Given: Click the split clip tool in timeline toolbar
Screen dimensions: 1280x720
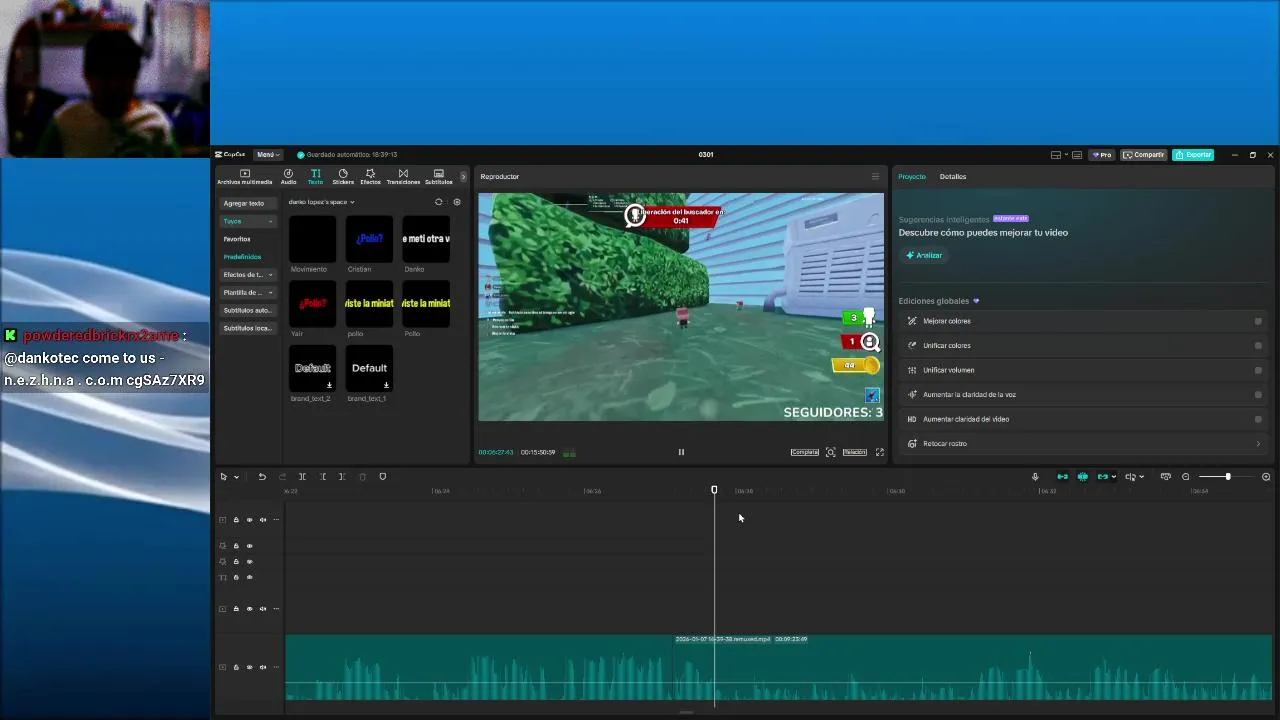Looking at the screenshot, I should (x=302, y=477).
